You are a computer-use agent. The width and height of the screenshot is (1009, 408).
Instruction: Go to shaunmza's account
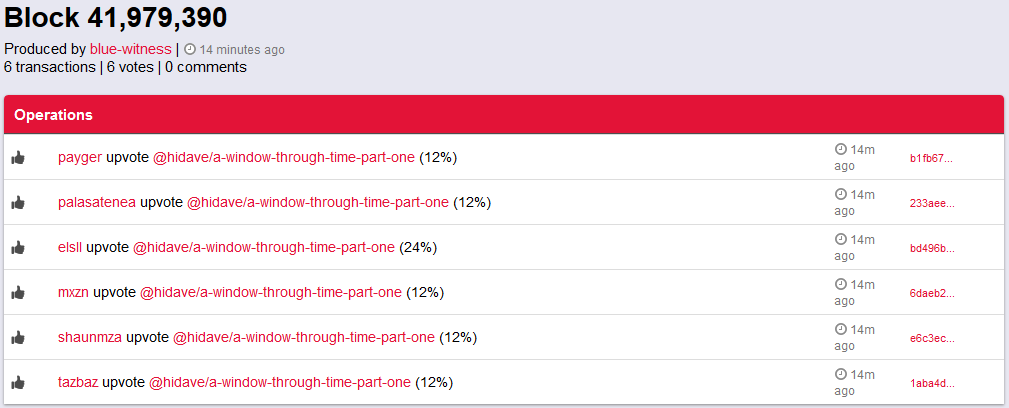click(x=89, y=338)
